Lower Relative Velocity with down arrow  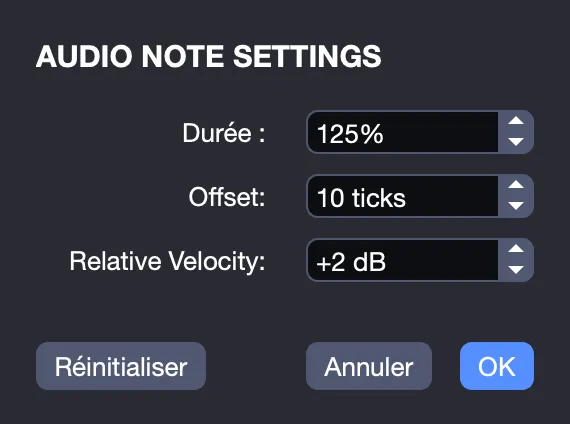516,270
